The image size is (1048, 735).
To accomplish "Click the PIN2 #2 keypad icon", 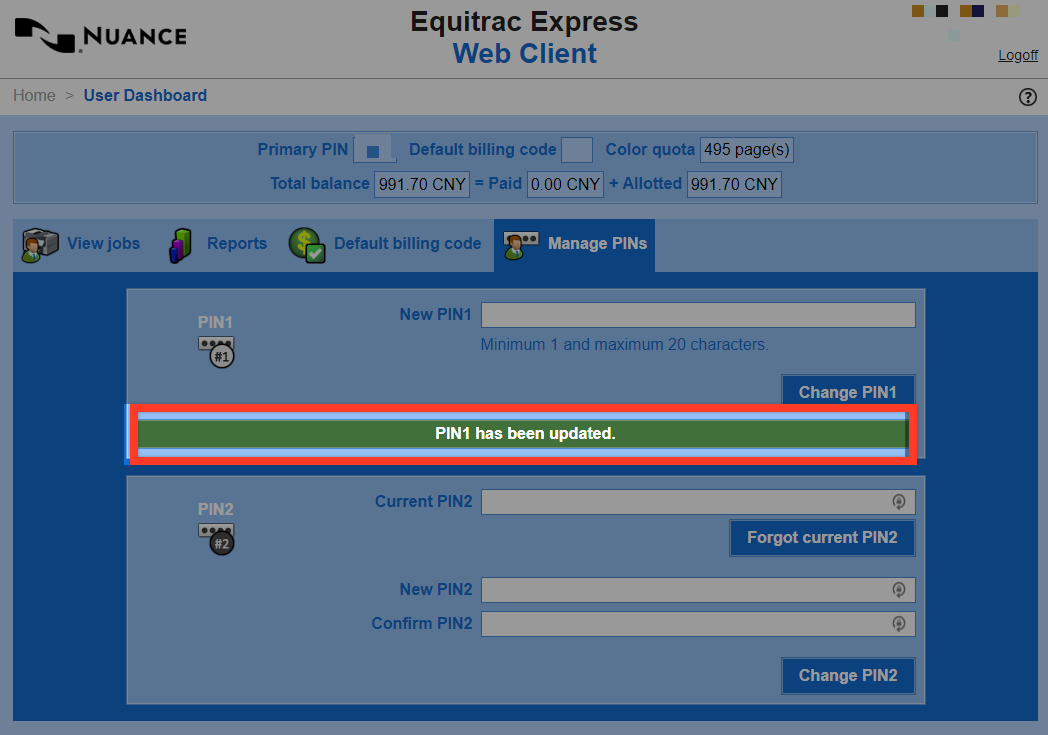I will 217,539.
